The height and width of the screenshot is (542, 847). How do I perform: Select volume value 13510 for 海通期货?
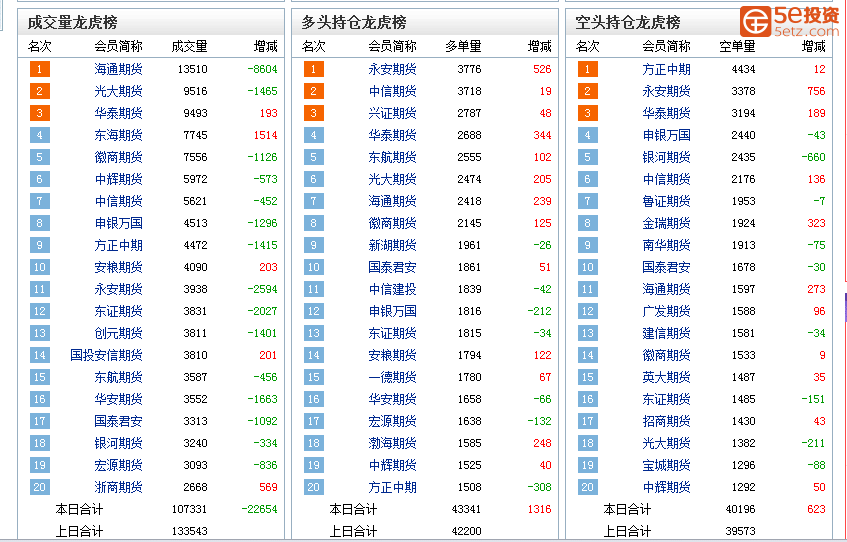(x=192, y=69)
